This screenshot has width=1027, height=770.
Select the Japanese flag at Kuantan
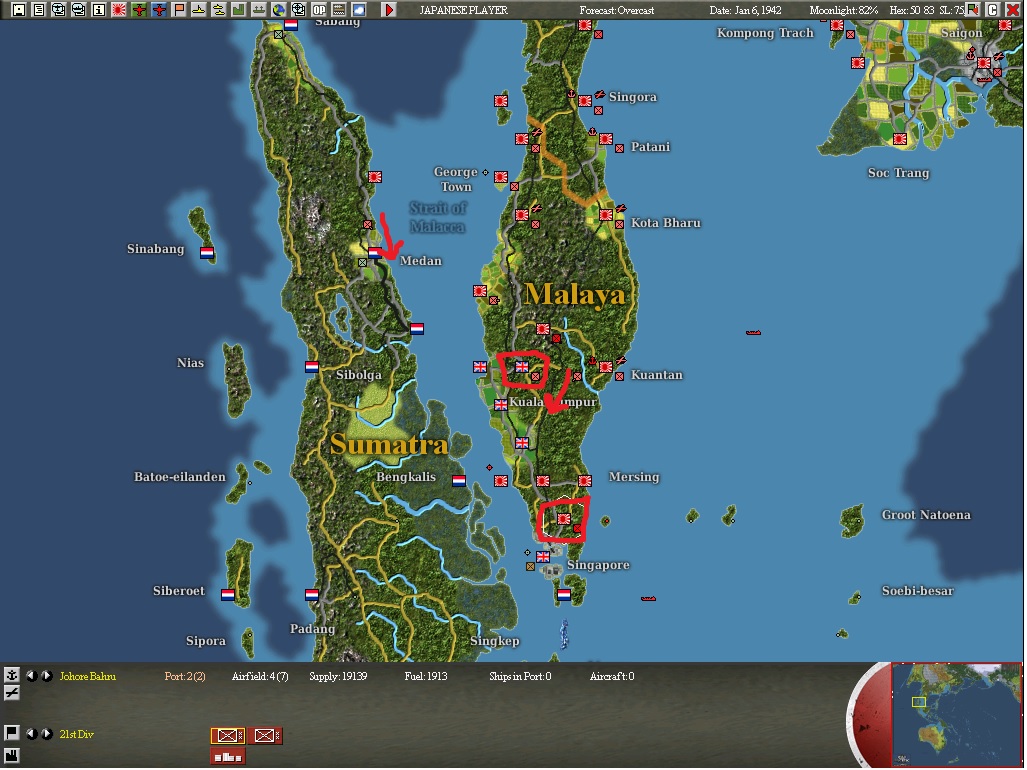point(606,367)
